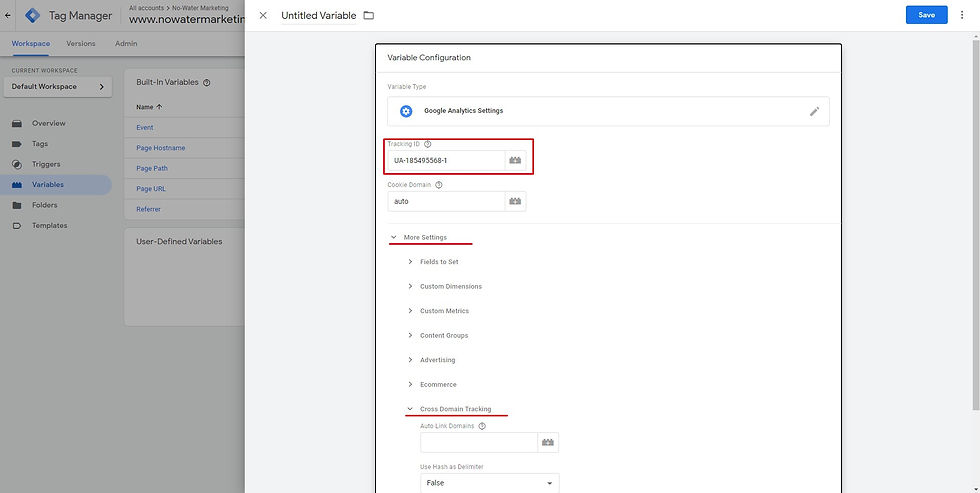Click the Google Analytics Settings gear icon
This screenshot has height=493, width=980.
point(406,111)
